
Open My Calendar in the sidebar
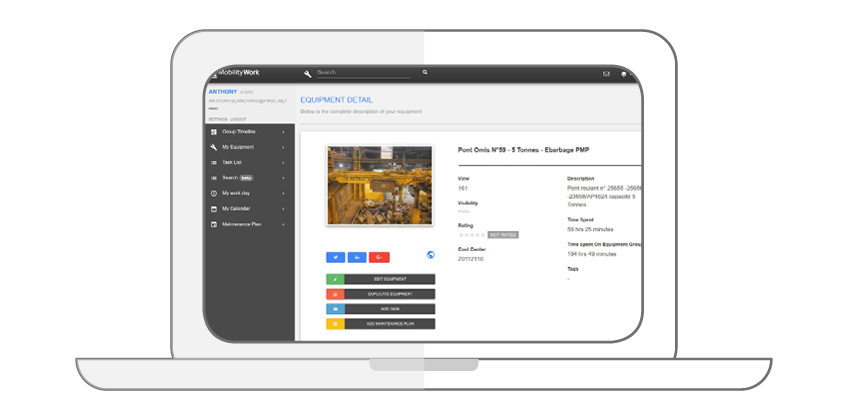[236, 209]
